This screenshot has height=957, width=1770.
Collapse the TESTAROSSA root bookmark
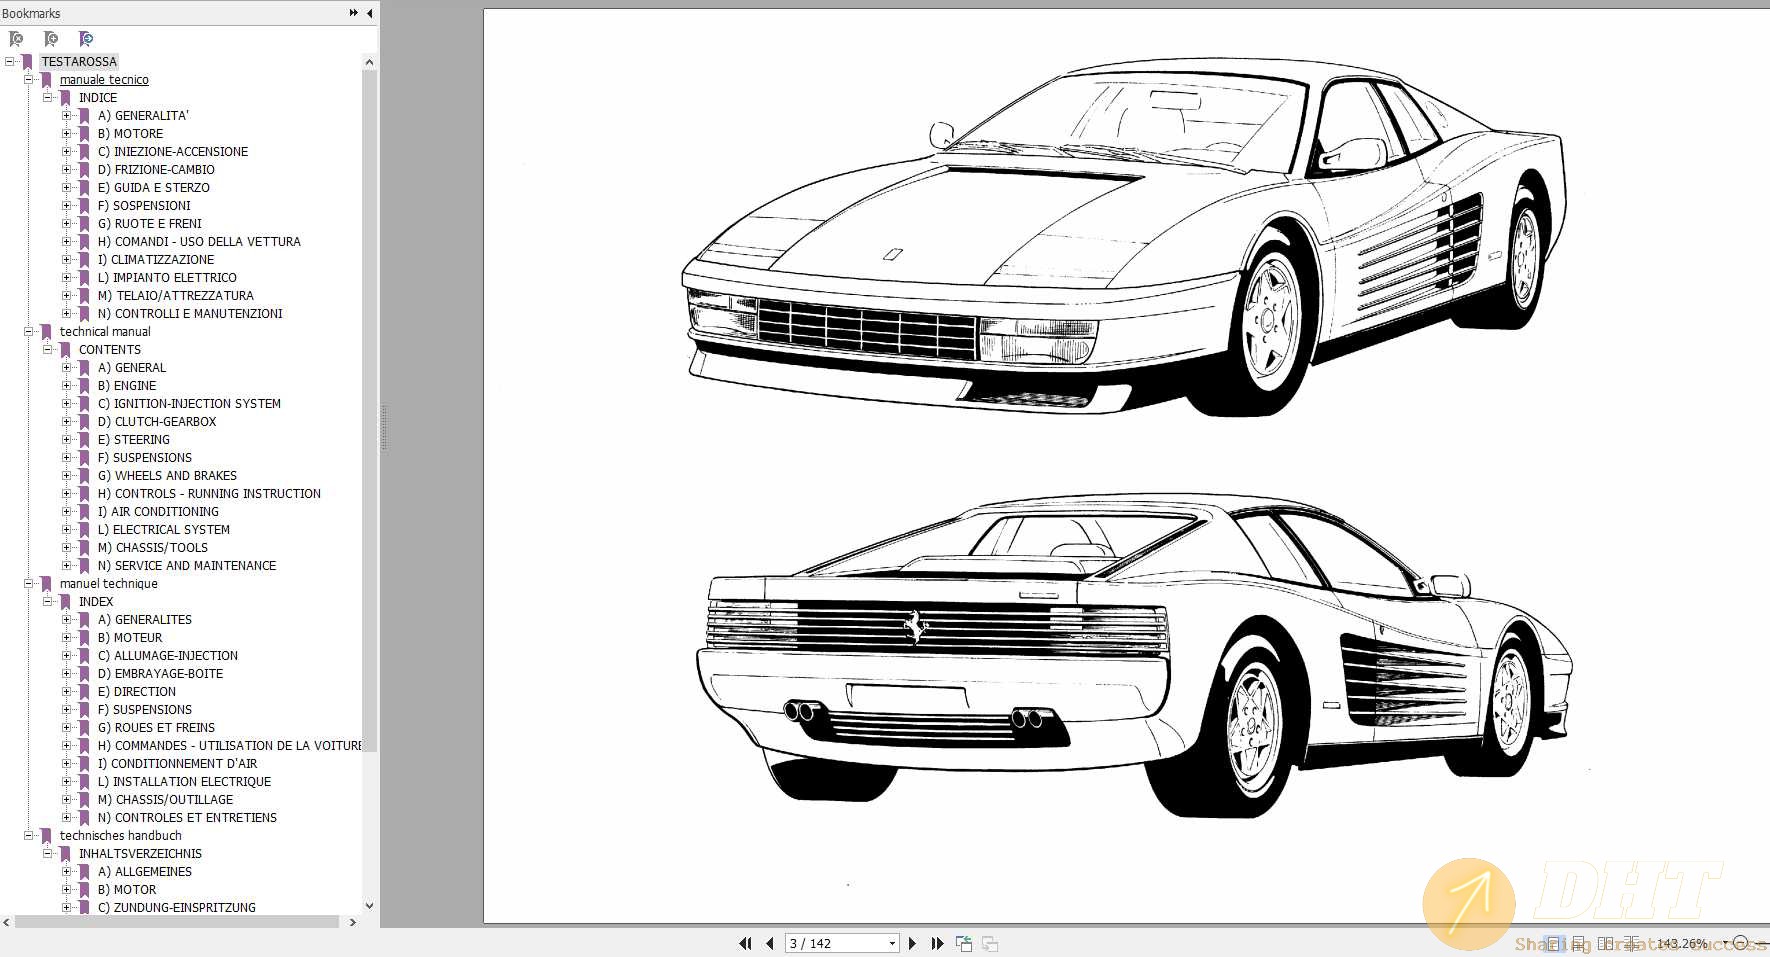coord(10,61)
